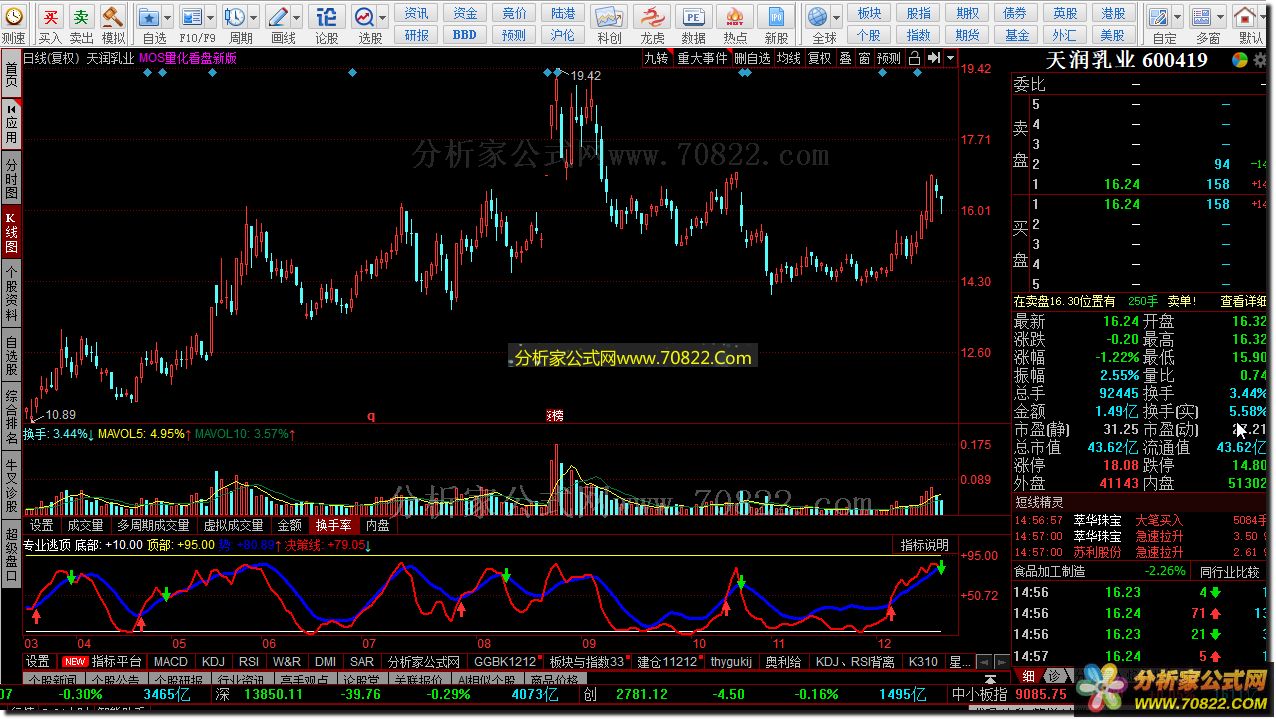Expand the 选股 dropdown arrow

tap(382, 17)
